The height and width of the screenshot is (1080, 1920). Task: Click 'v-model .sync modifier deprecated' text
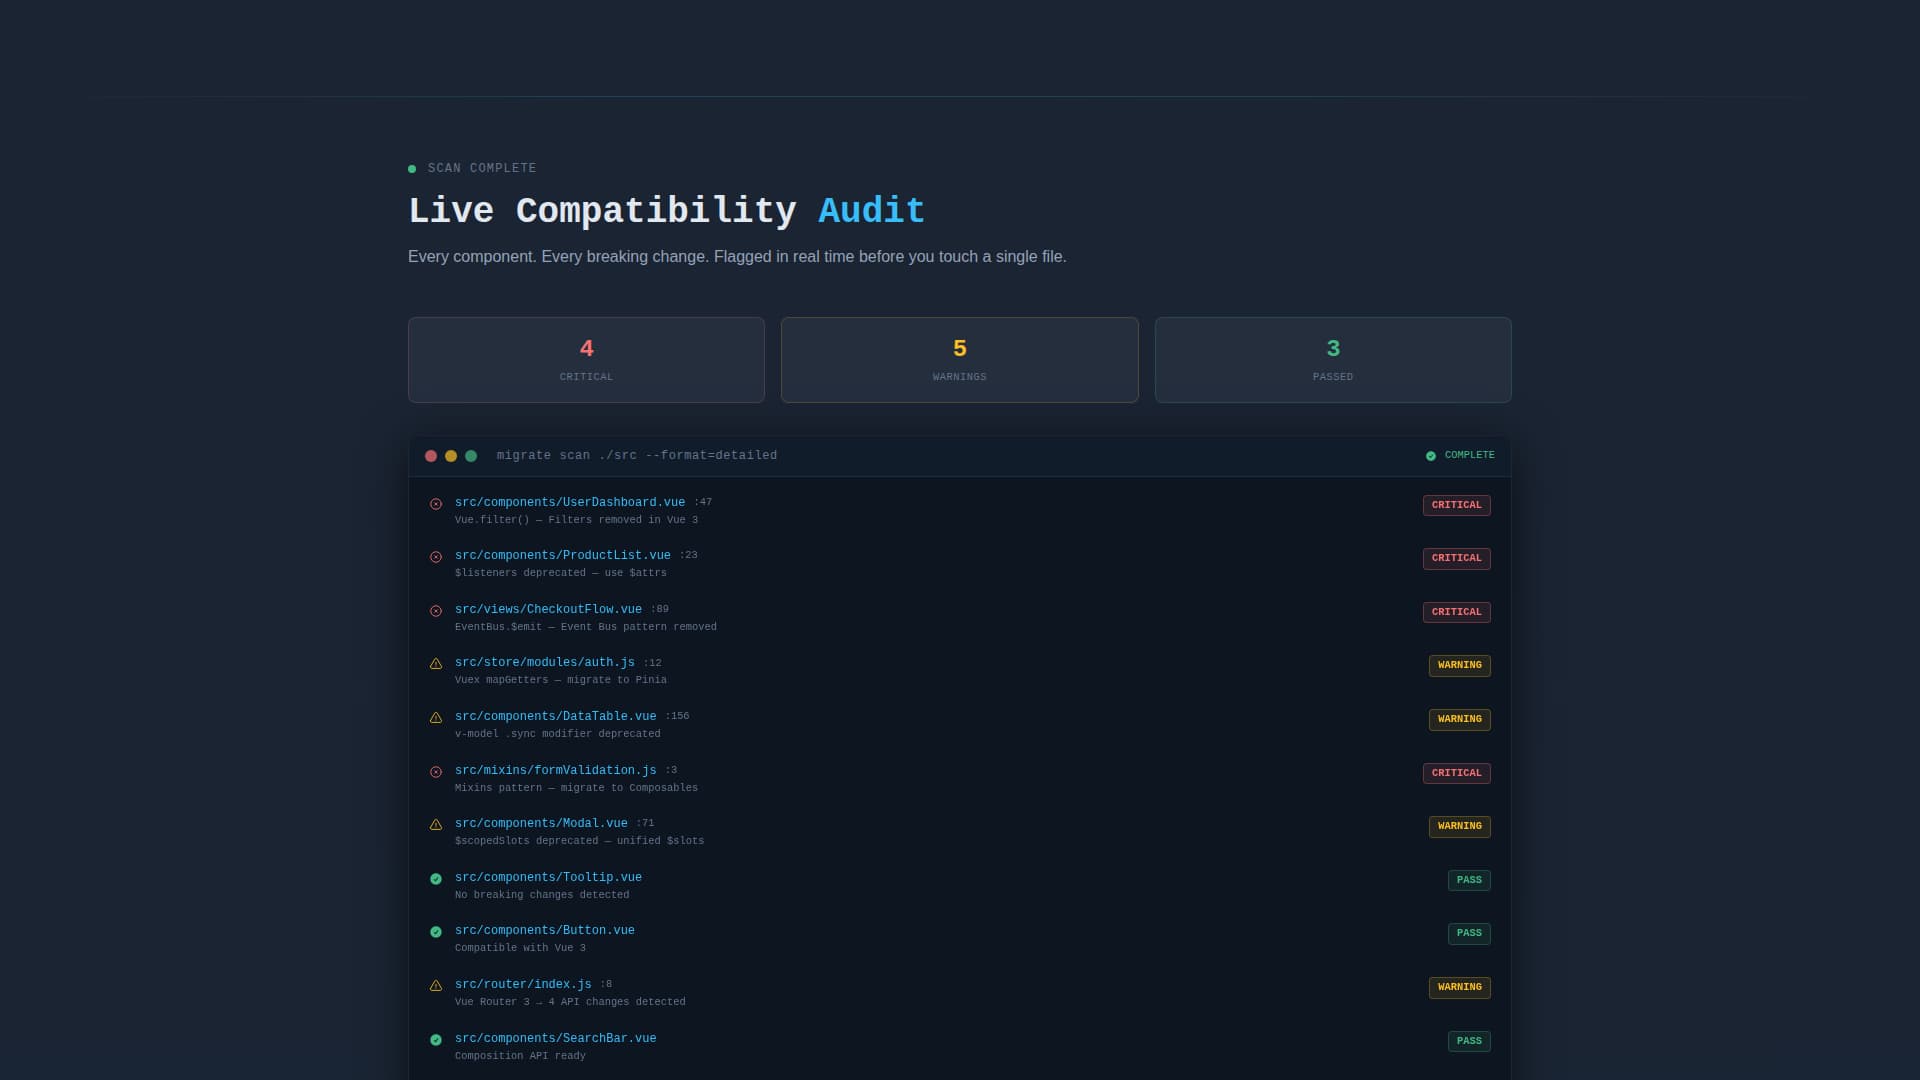click(x=558, y=734)
